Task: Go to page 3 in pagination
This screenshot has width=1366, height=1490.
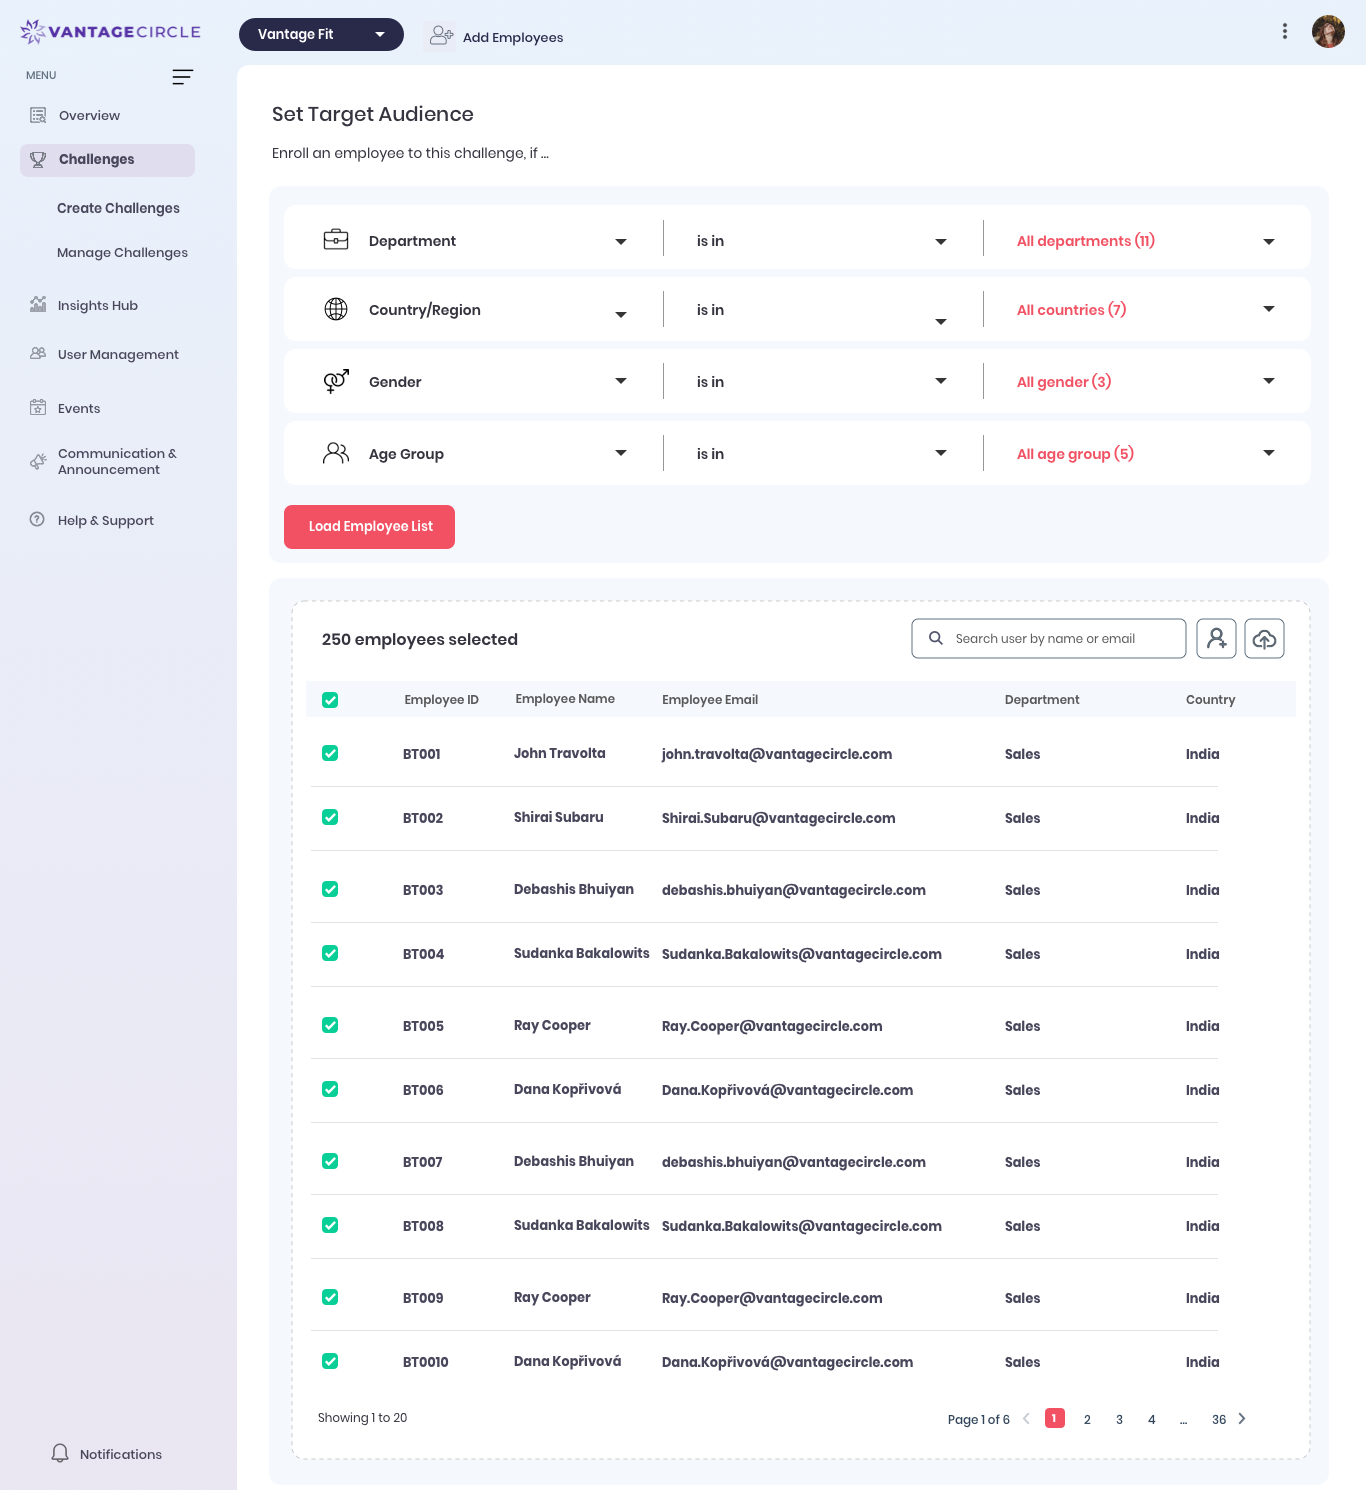Action: [1119, 1419]
